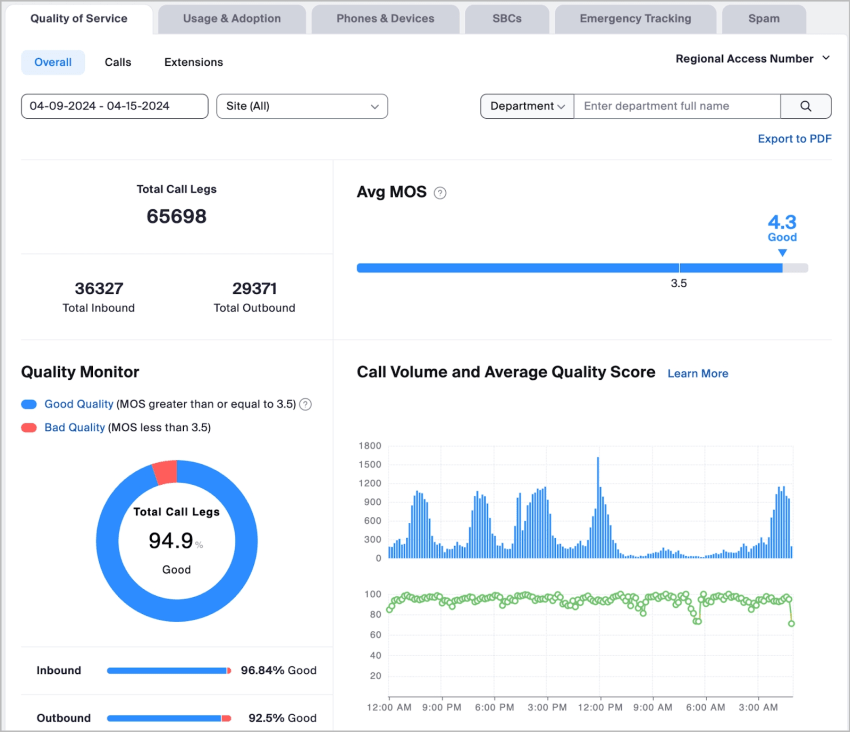Click the department full name search field
Image resolution: width=850 pixels, height=732 pixels.
(x=676, y=106)
